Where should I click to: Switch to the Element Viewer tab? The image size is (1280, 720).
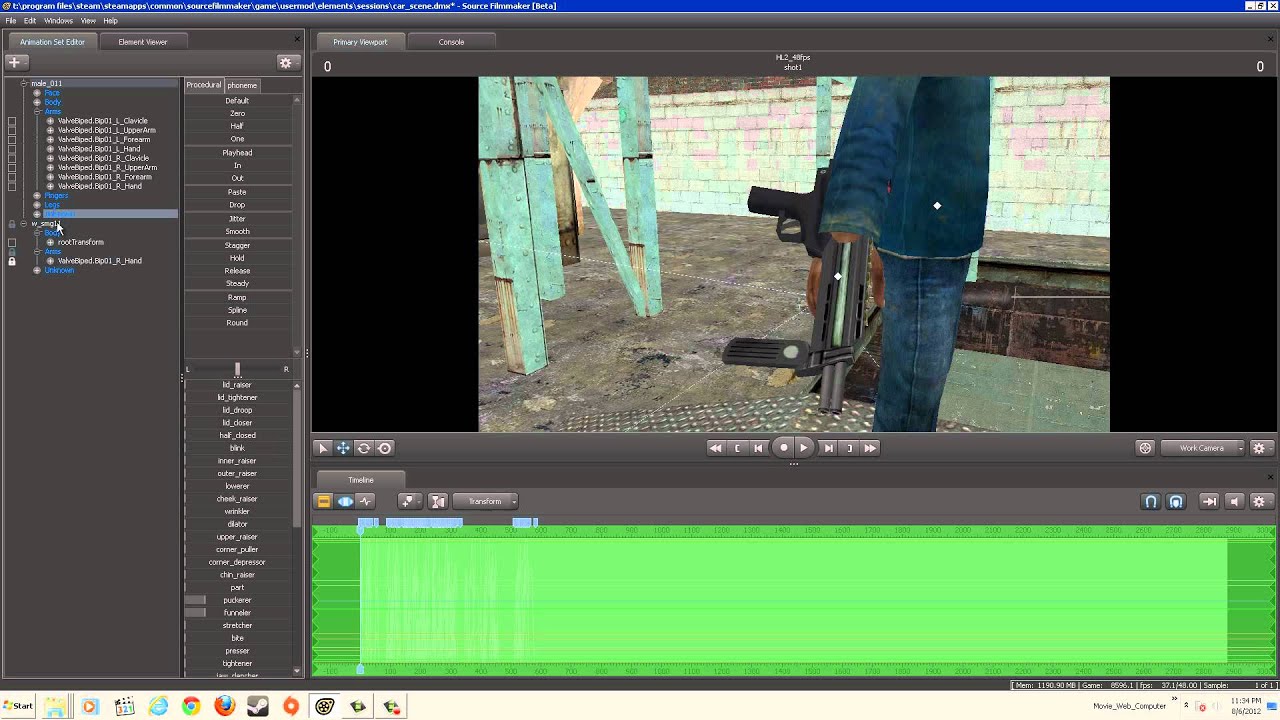(x=143, y=42)
